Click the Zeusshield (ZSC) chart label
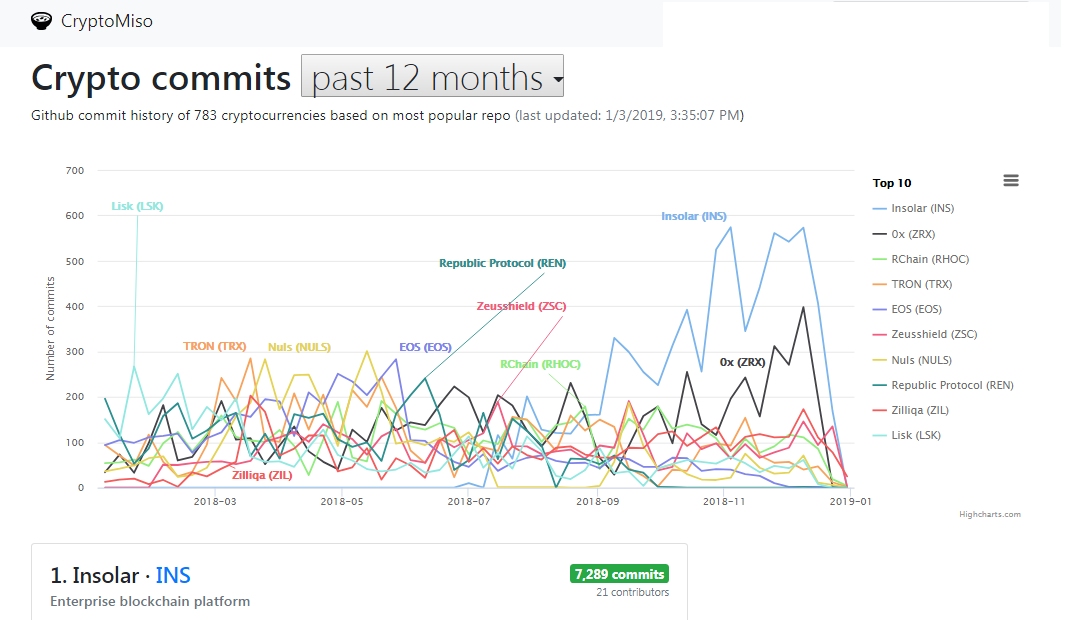The image size is (1070, 620). coord(521,306)
